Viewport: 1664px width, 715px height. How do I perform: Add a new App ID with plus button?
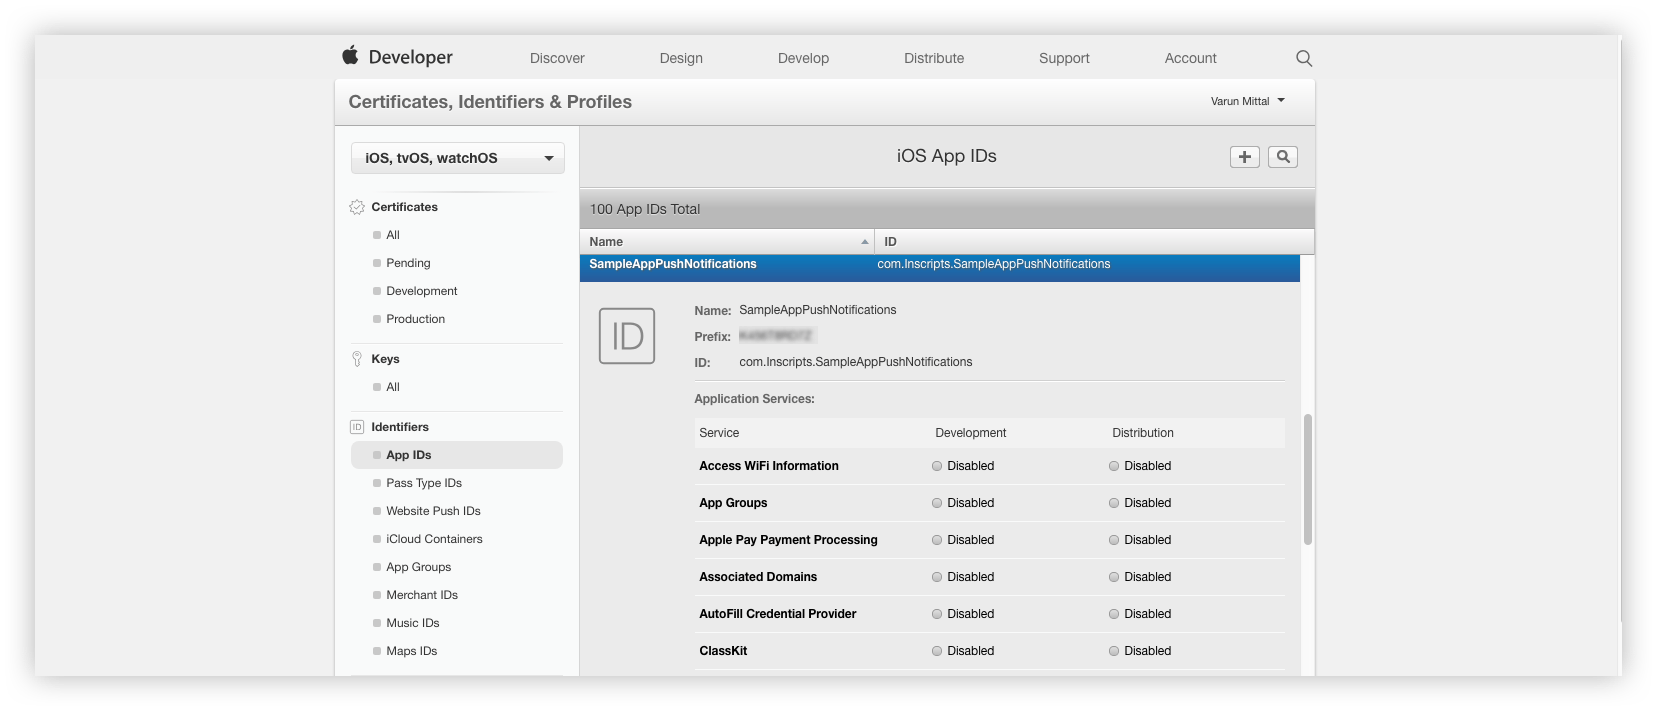1245,157
